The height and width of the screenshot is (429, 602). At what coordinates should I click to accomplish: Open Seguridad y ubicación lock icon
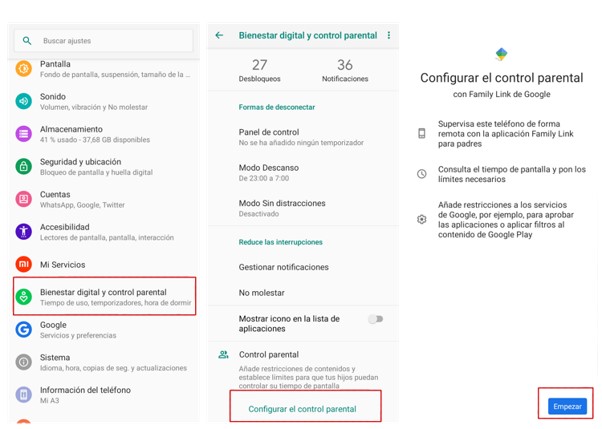(23, 167)
